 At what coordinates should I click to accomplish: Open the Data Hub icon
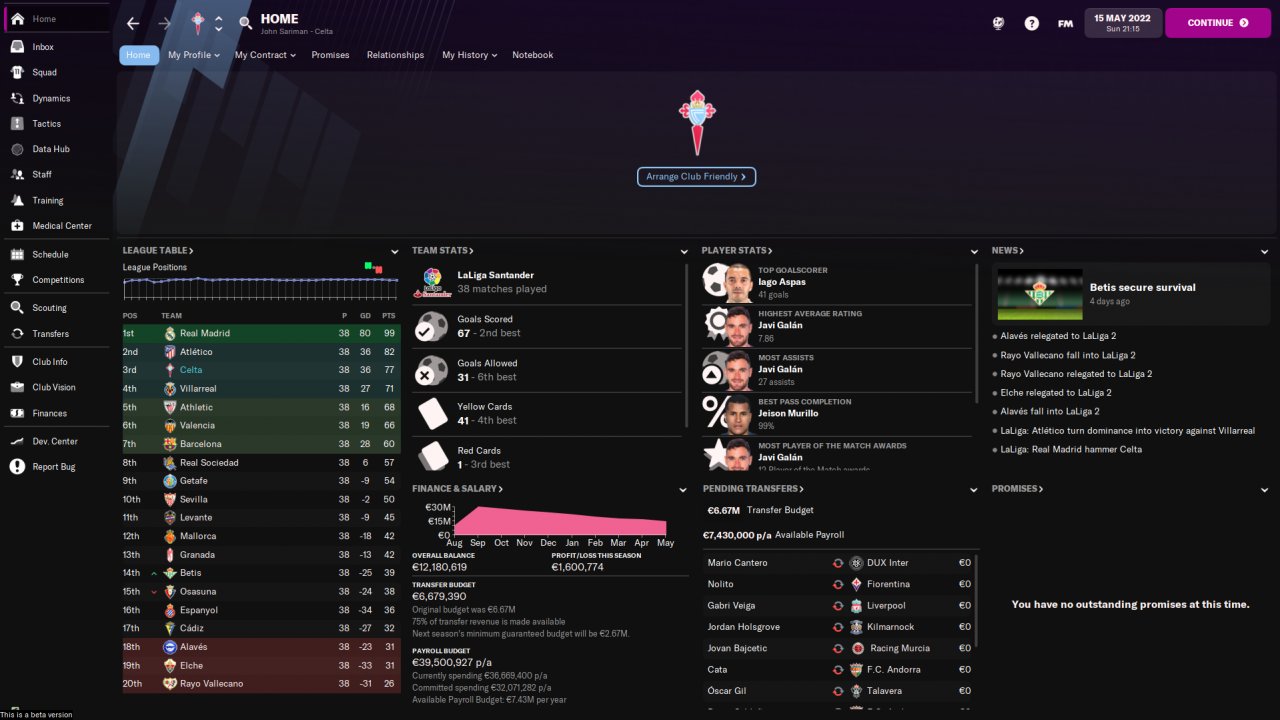pos(17,149)
